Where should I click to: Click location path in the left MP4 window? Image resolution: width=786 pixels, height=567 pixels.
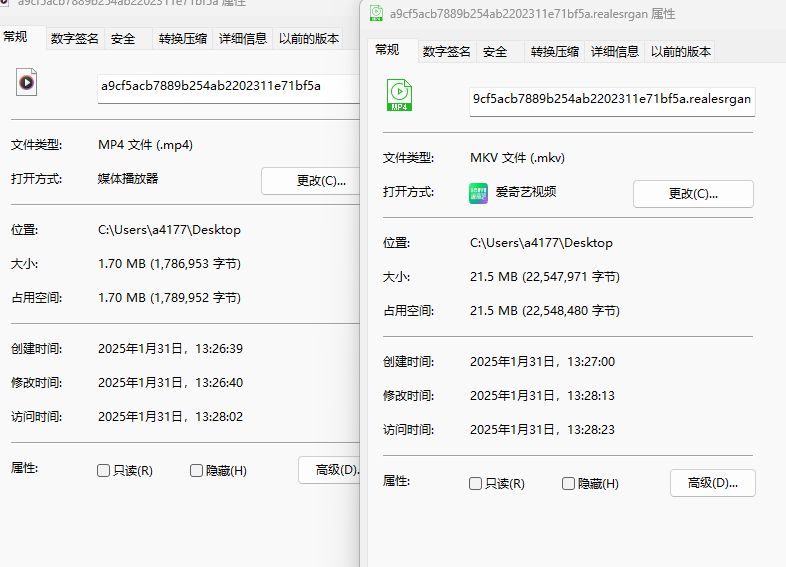tap(169, 230)
